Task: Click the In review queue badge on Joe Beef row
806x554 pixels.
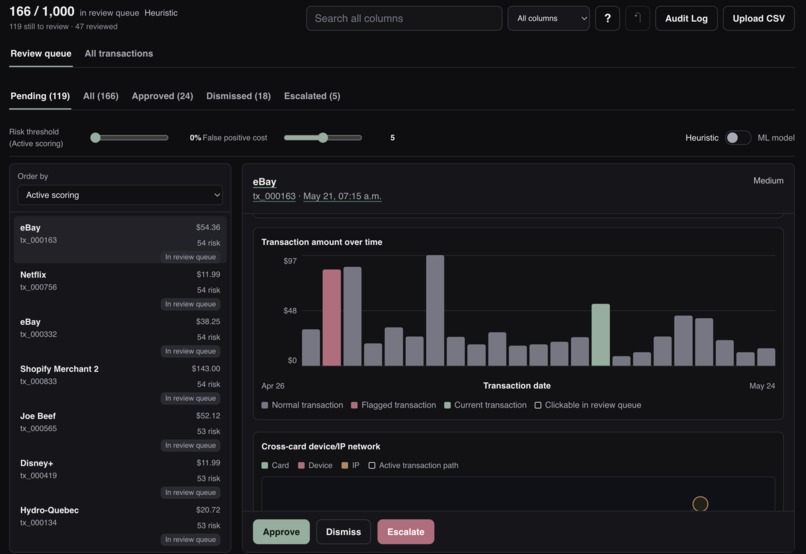Action: pyautogui.click(x=190, y=446)
